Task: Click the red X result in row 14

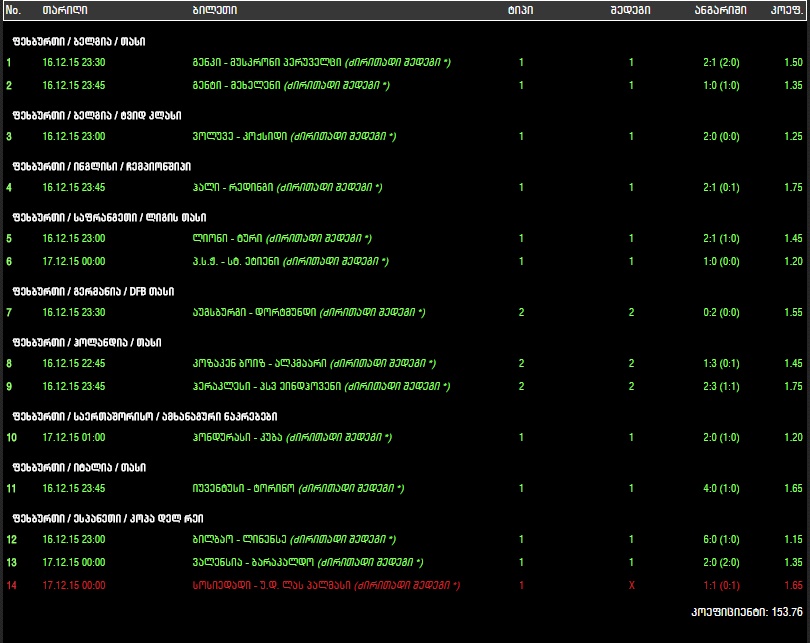Action: coord(631,585)
